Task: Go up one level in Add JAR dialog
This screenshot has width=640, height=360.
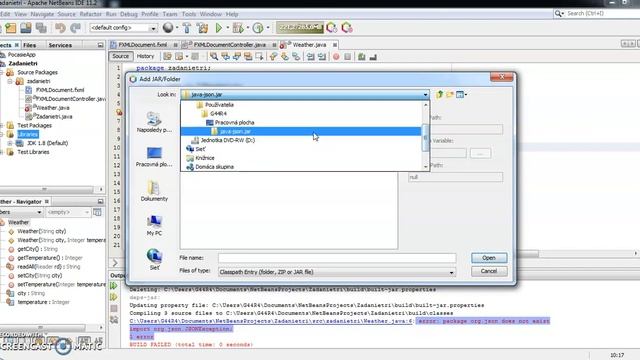Action: 439,94
